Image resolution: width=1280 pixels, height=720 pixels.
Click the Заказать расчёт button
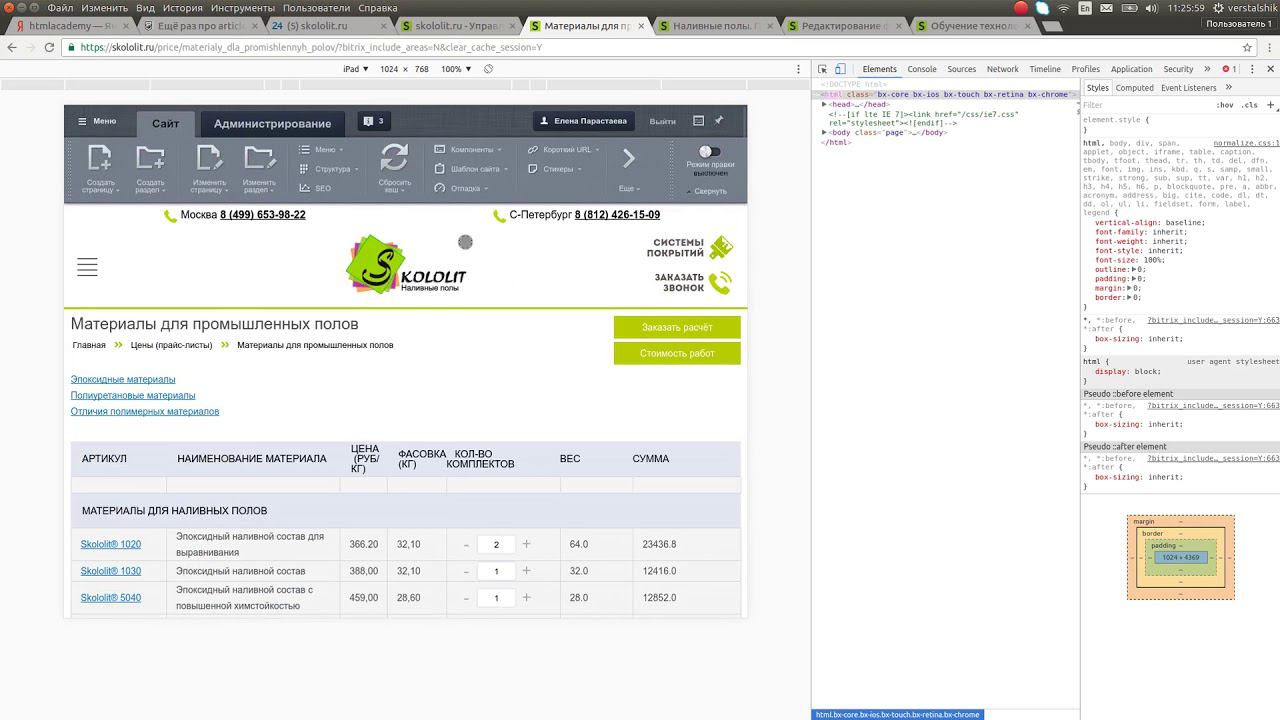tap(677, 327)
